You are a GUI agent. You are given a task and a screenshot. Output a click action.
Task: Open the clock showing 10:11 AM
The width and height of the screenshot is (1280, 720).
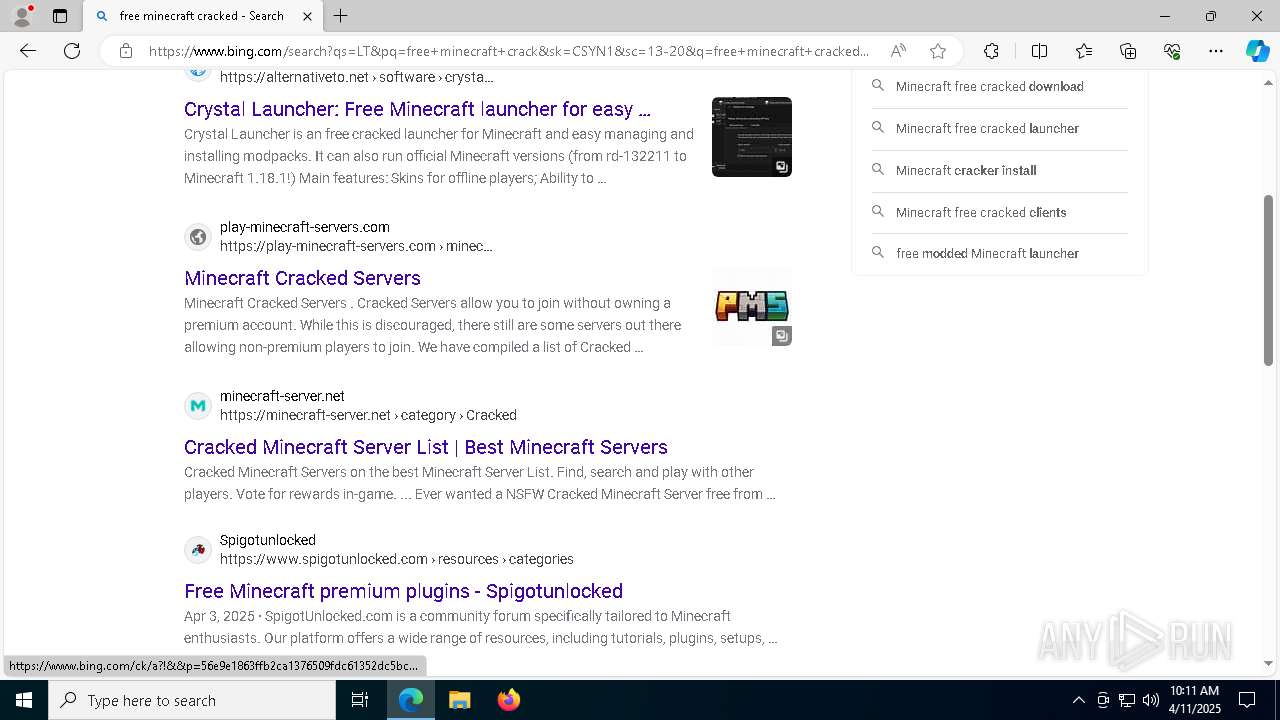[1195, 700]
